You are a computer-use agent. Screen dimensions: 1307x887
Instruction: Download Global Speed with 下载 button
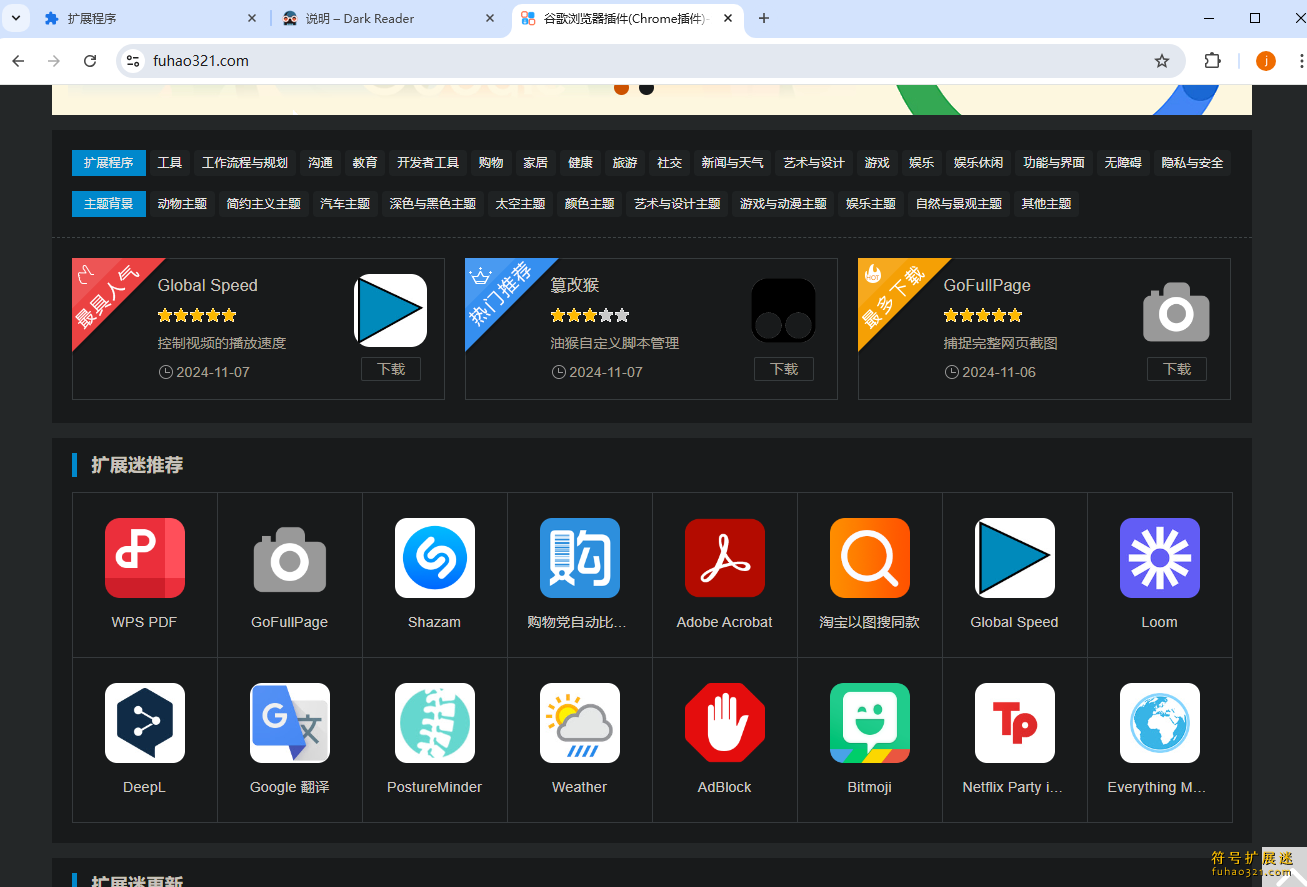coord(391,369)
